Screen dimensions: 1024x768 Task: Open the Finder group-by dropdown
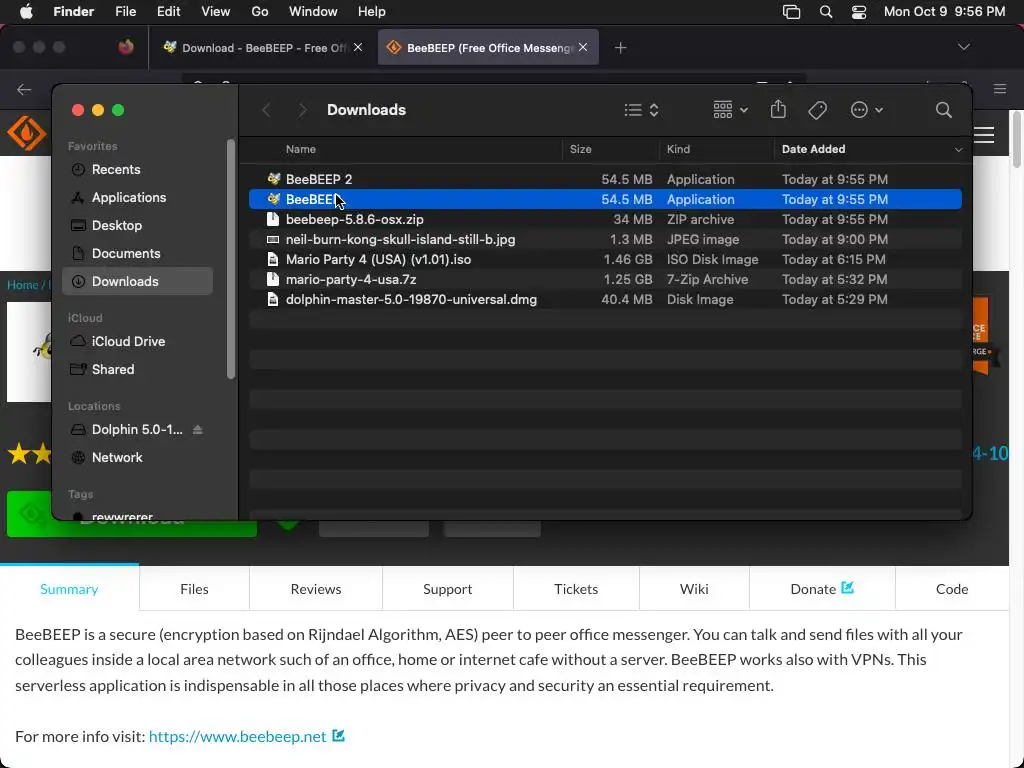coord(730,110)
